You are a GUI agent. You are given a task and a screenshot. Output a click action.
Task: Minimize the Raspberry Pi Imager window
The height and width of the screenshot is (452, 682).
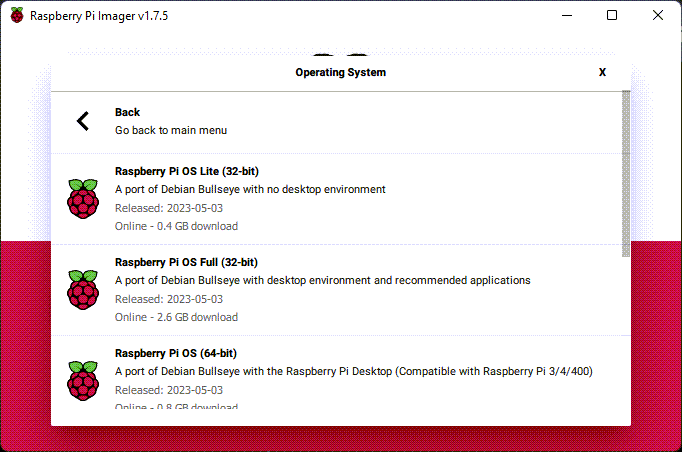tap(567, 15)
